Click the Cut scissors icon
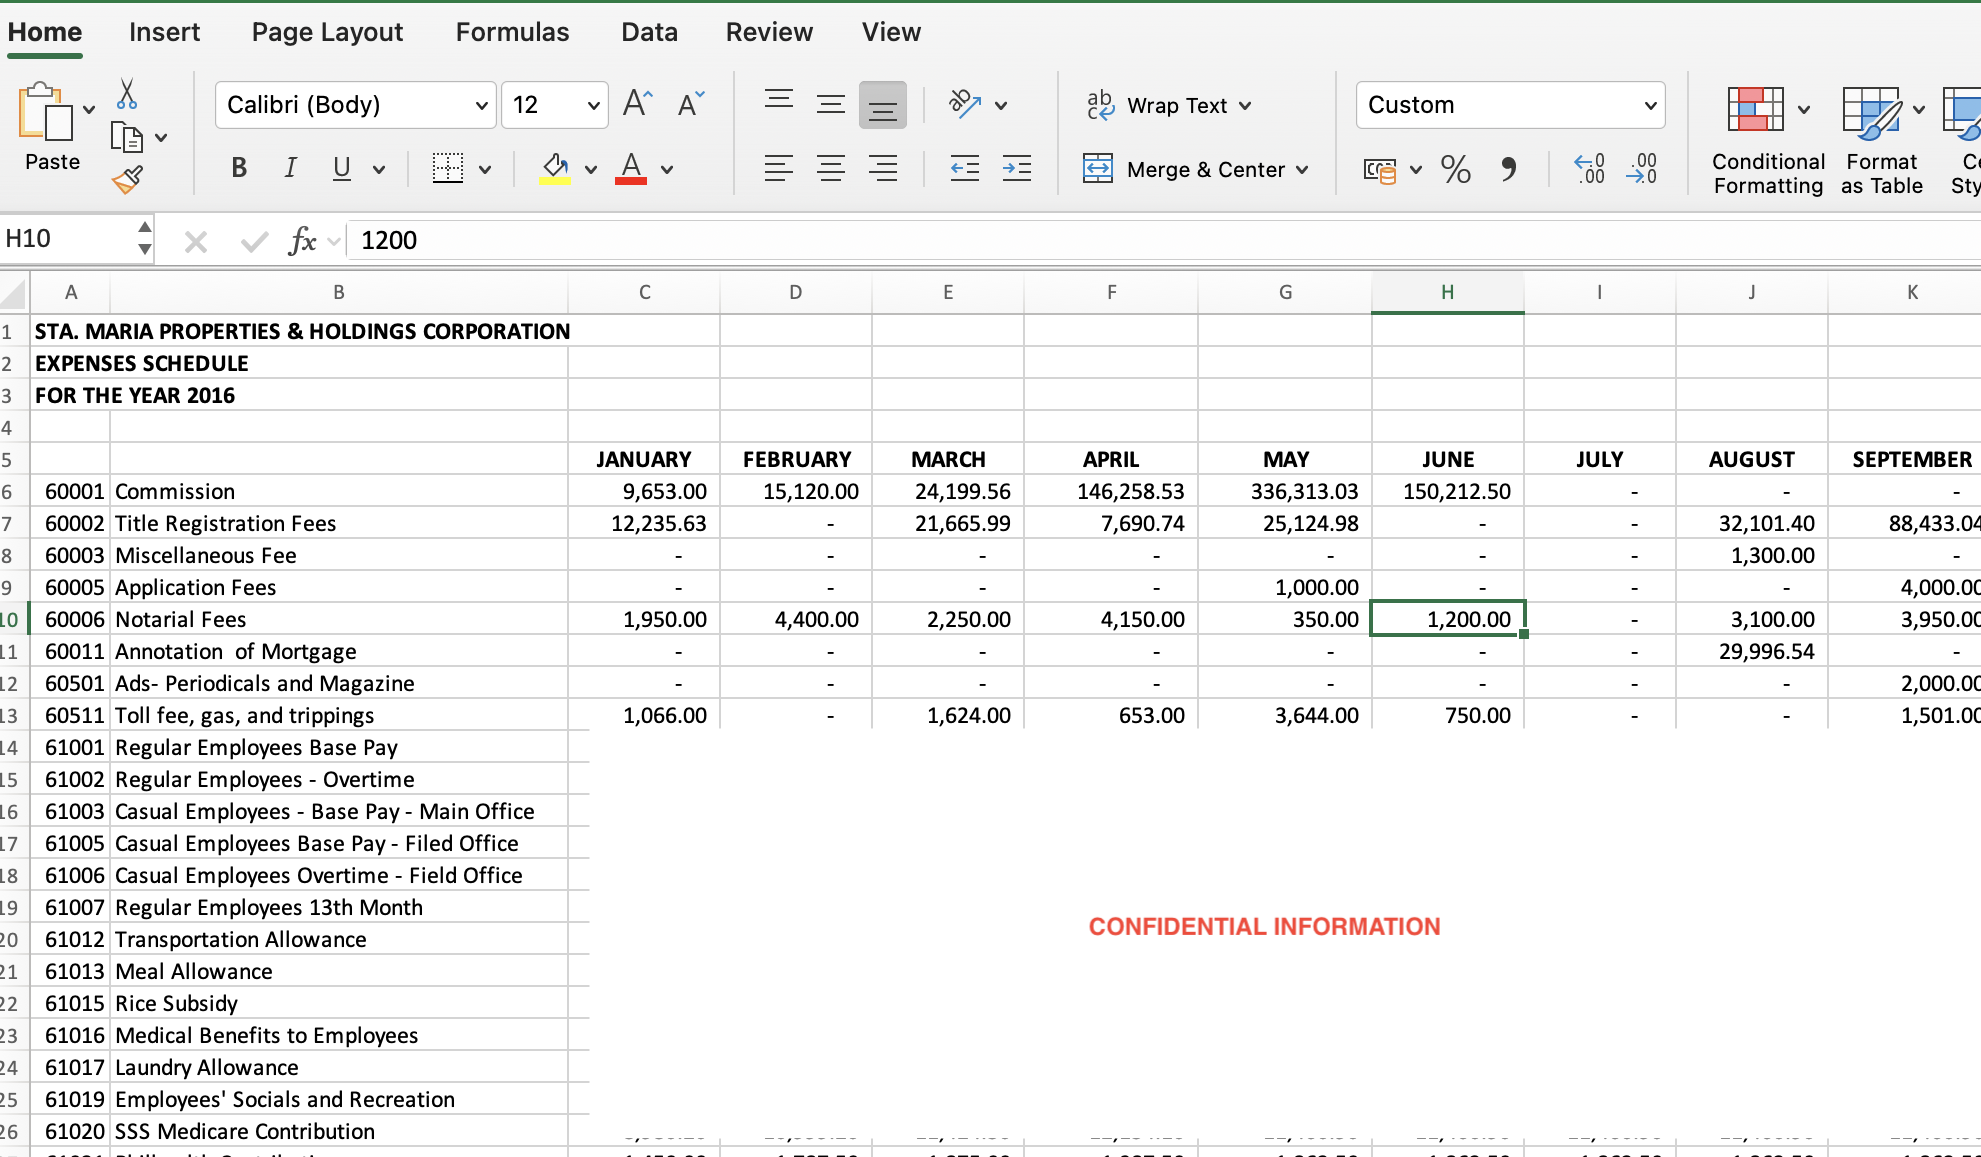Viewport: 1981px width, 1157px height. point(127,95)
